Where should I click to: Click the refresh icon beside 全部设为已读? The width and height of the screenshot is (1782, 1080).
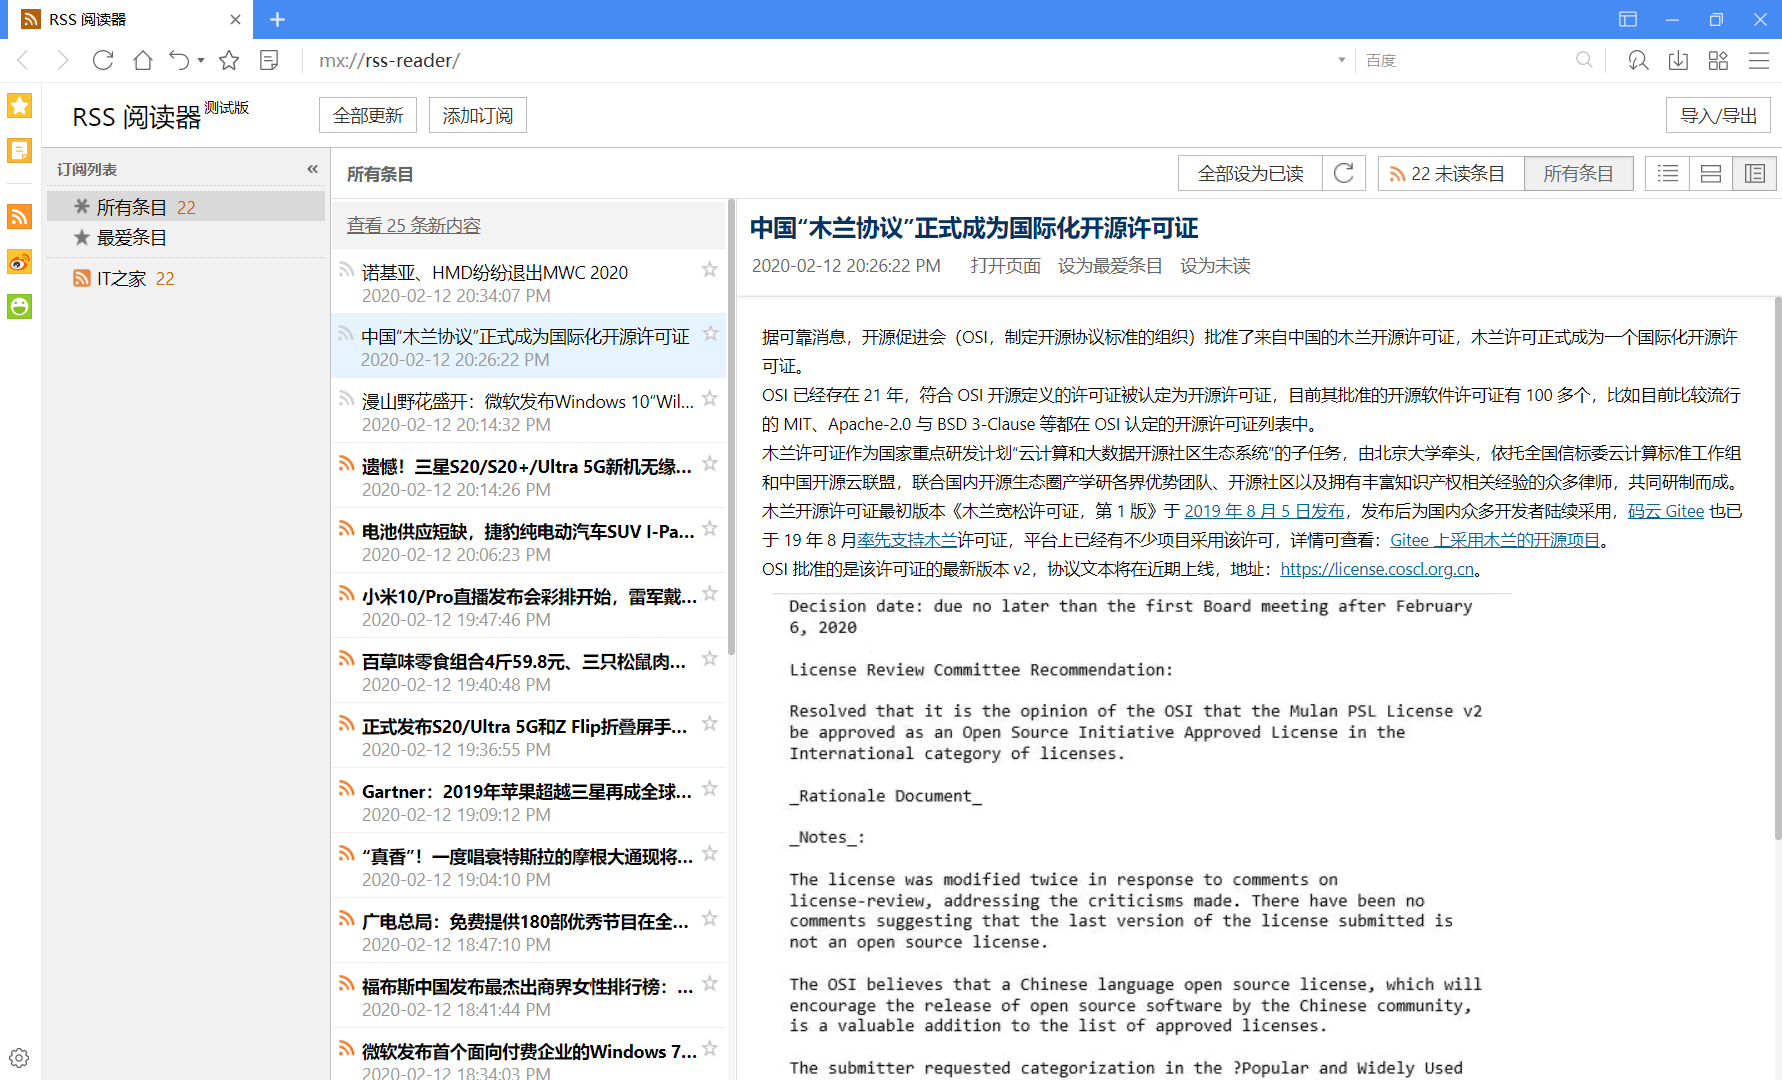point(1344,173)
